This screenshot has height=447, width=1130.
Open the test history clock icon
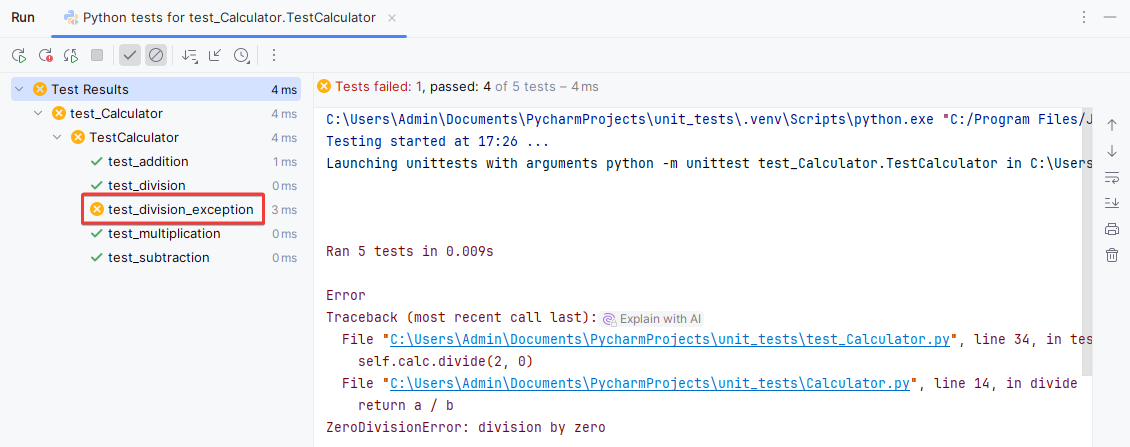241,56
